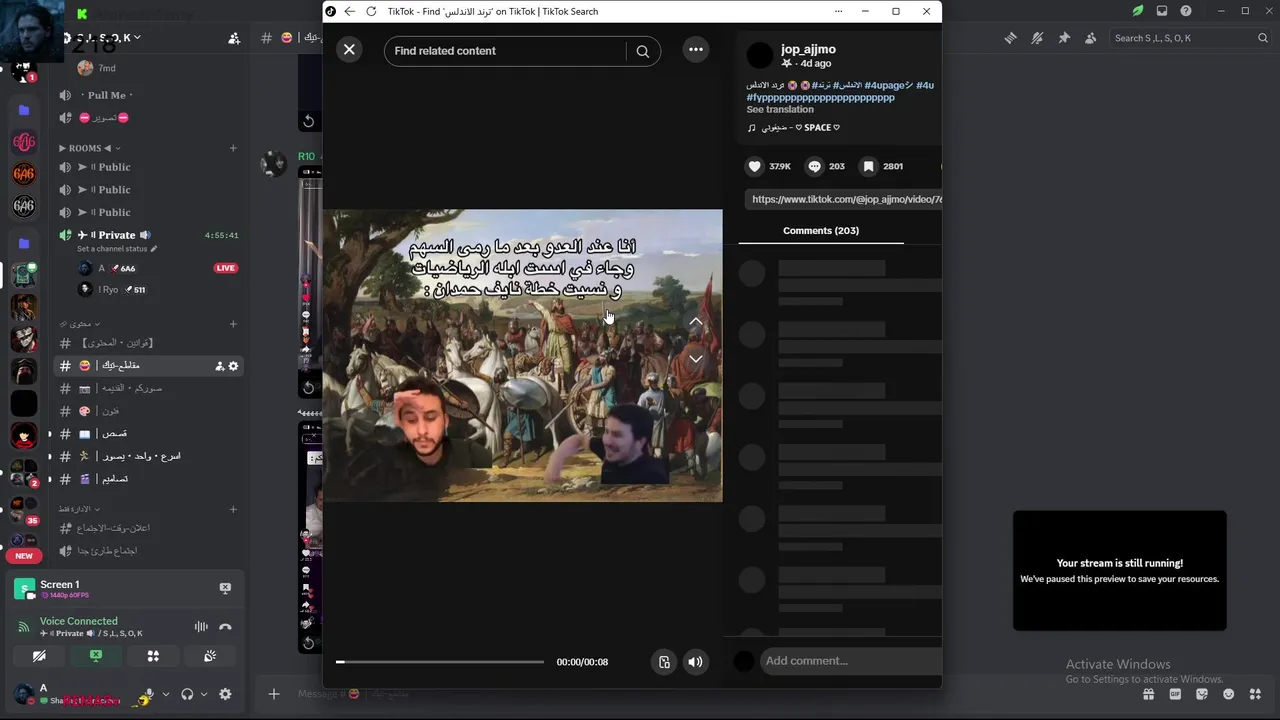1280x720 pixels.
Task: Like the video with the heart icon
Action: point(755,166)
